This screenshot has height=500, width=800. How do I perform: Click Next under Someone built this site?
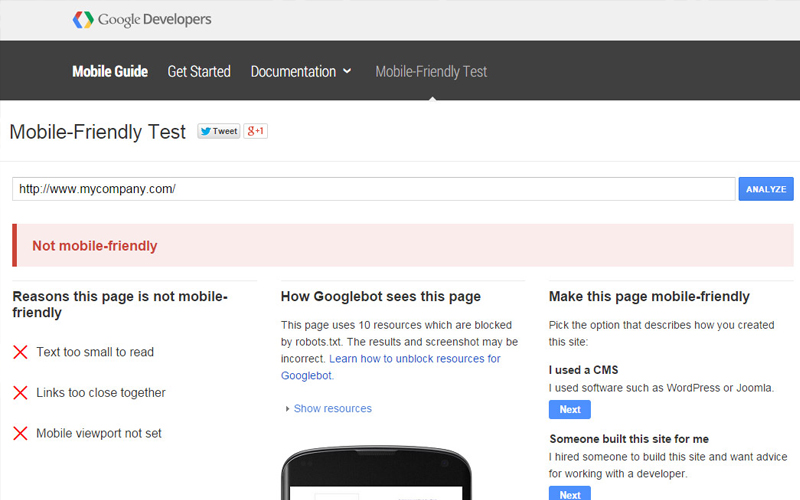569,494
